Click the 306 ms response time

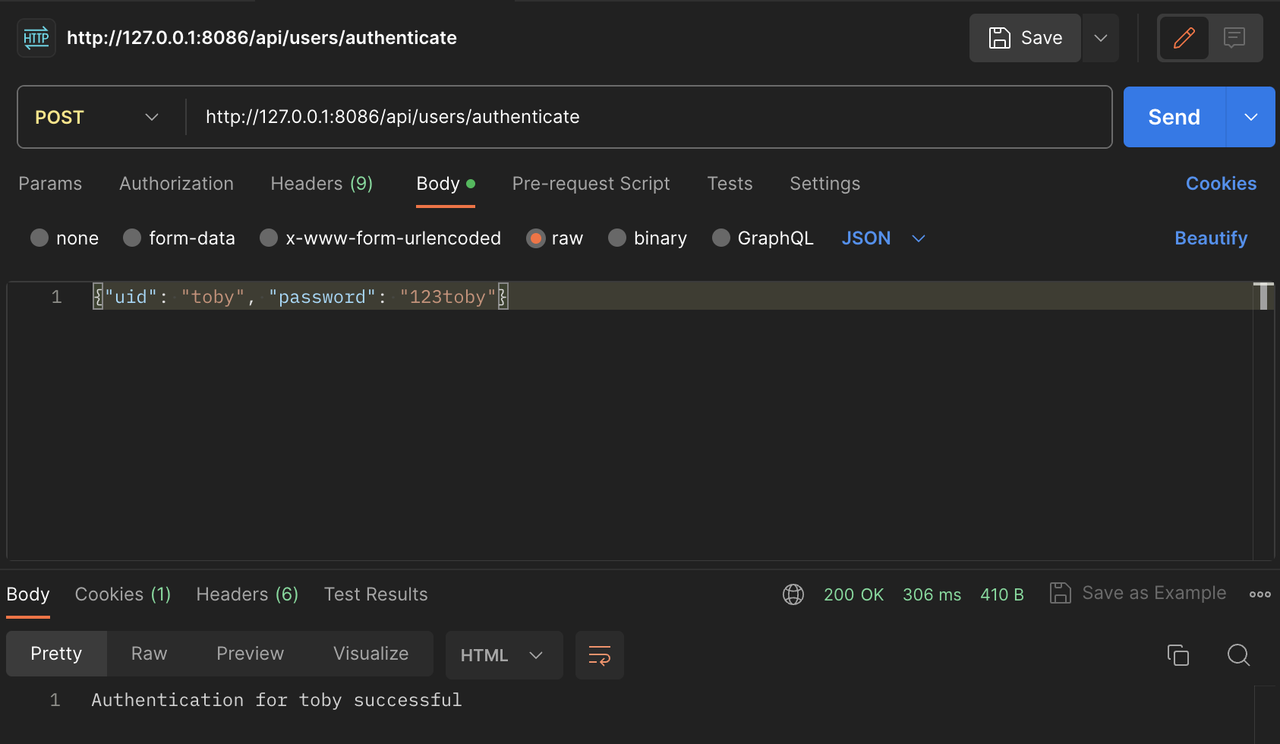coord(932,594)
